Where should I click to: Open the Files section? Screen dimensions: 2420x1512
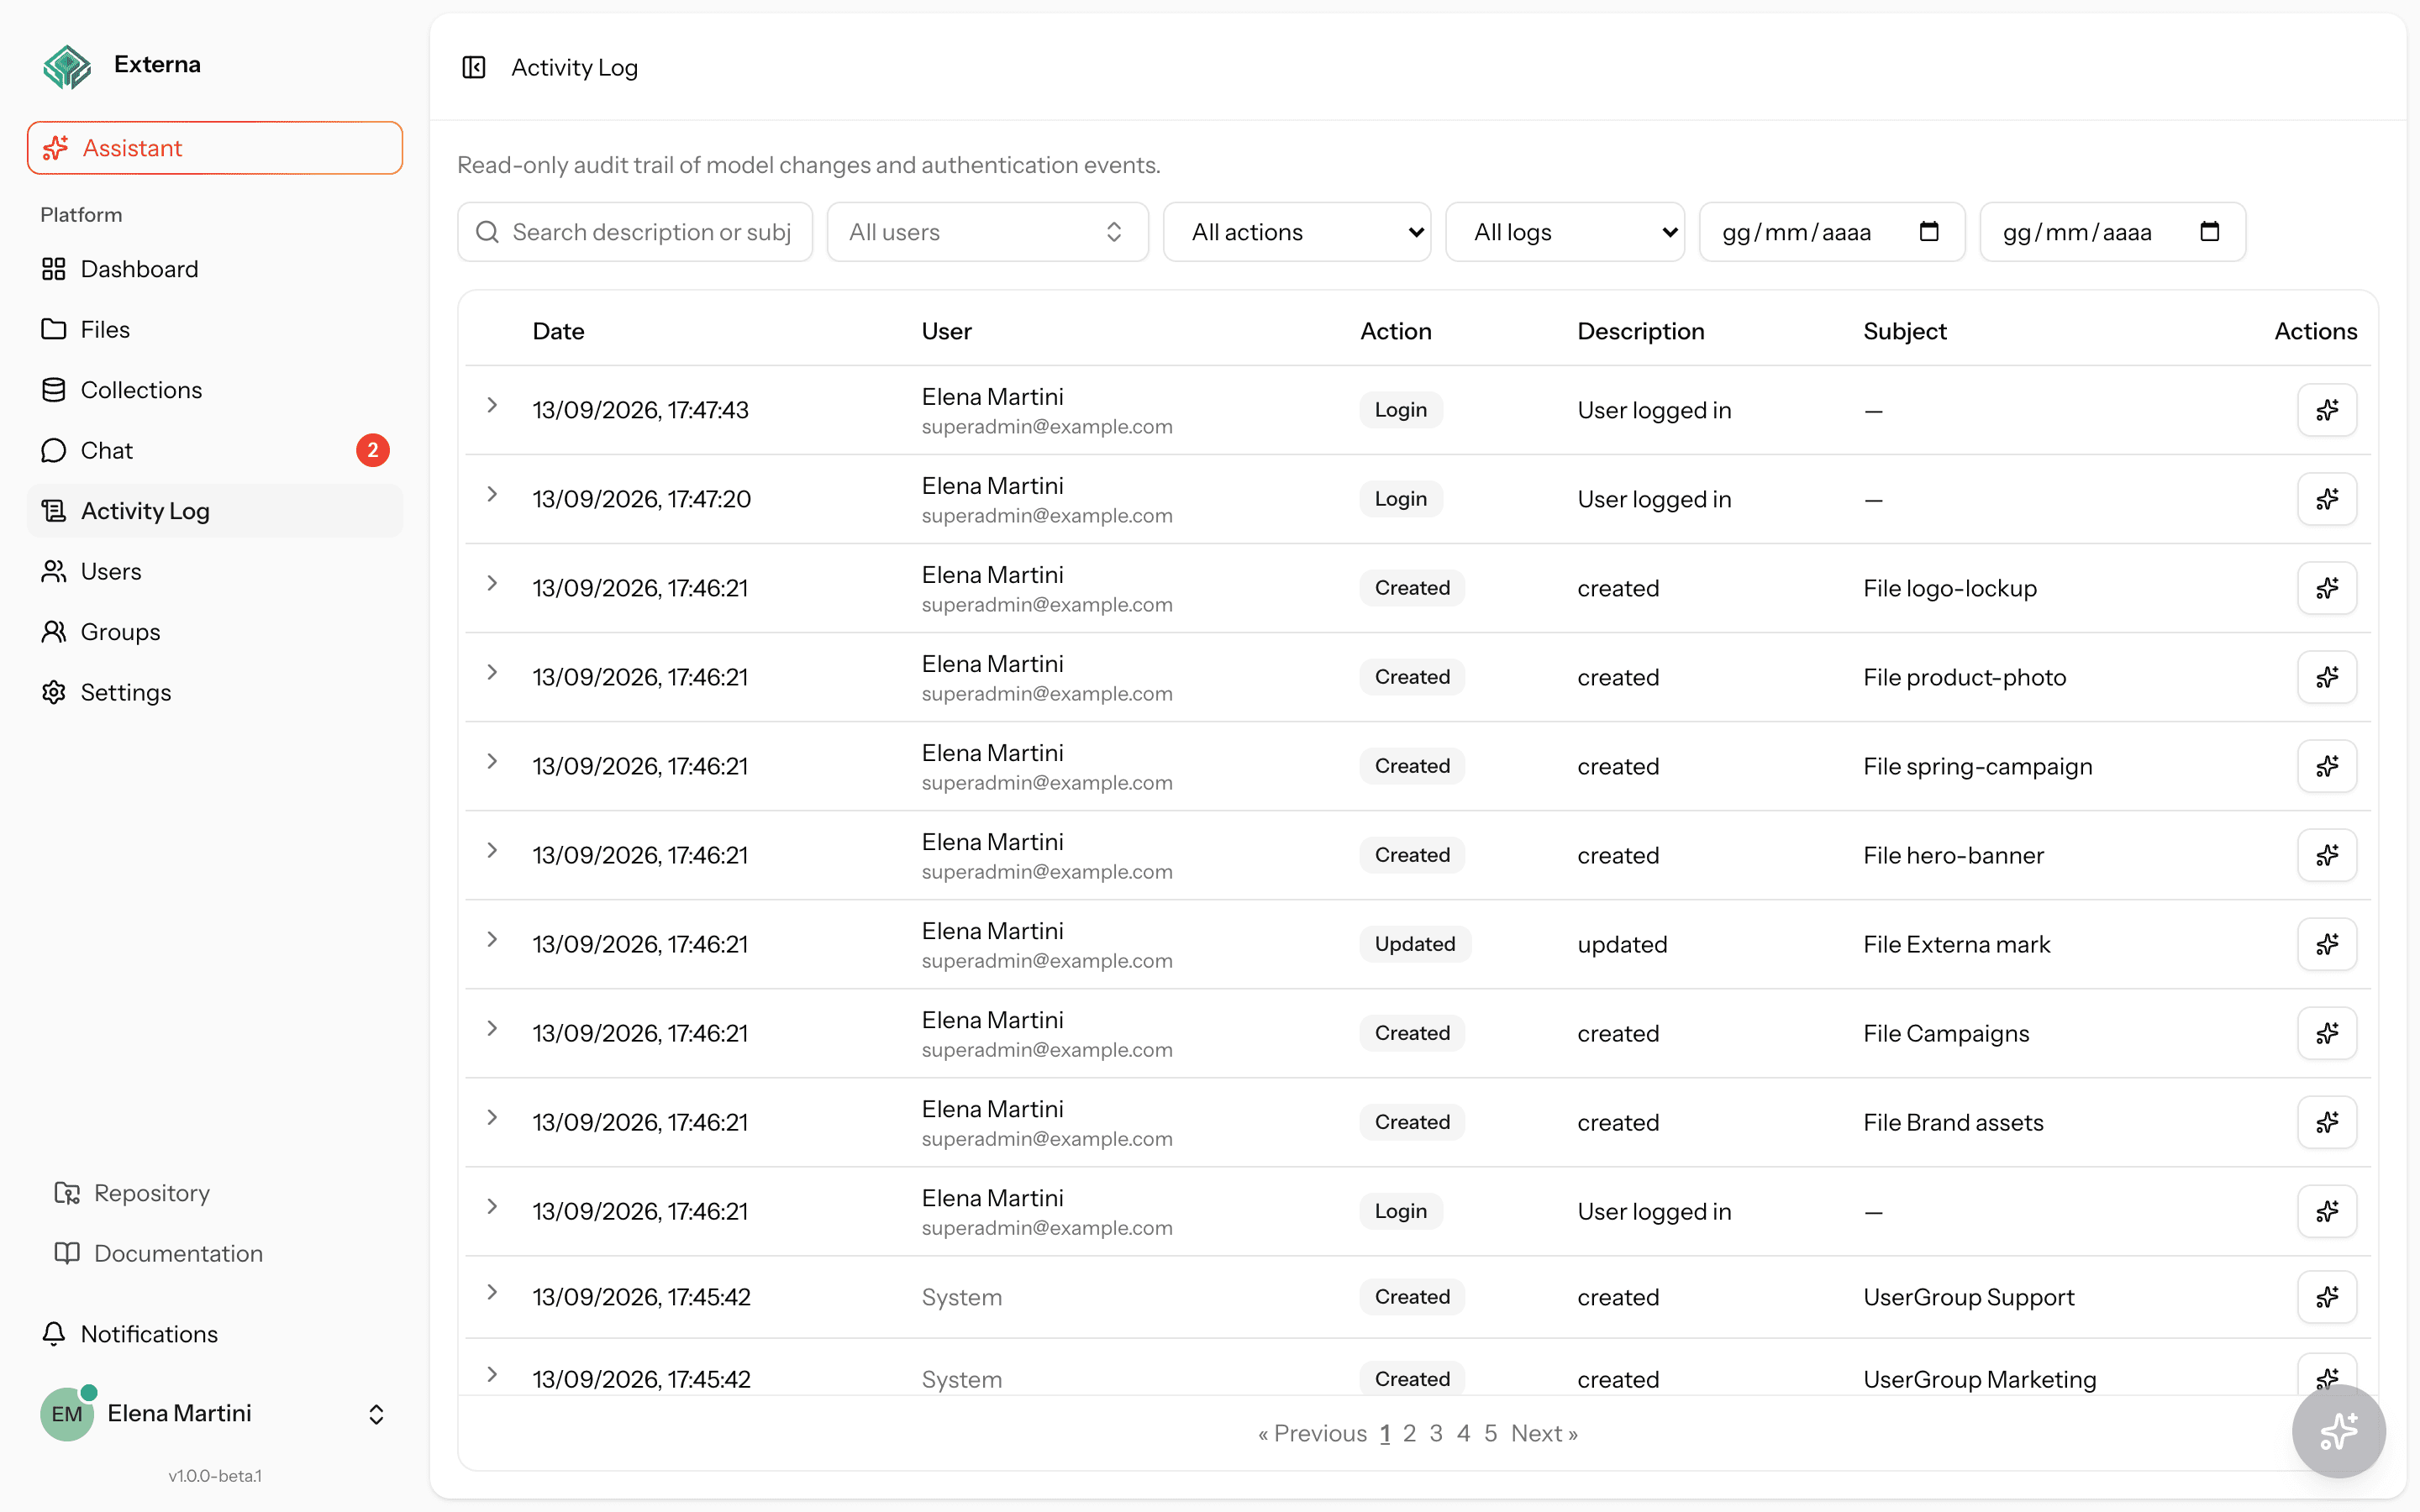(215, 329)
